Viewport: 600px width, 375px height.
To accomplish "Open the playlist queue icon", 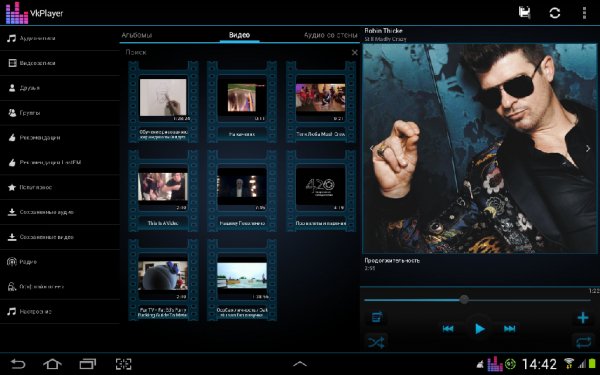I will tap(377, 318).
